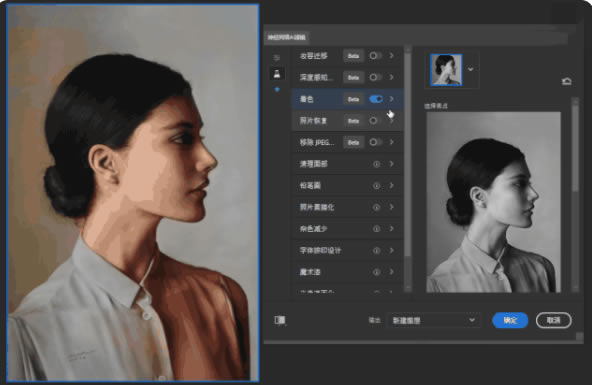The width and height of the screenshot is (592, 385).
Task: Click the Beta badge on the 着色 row
Action: (353, 99)
